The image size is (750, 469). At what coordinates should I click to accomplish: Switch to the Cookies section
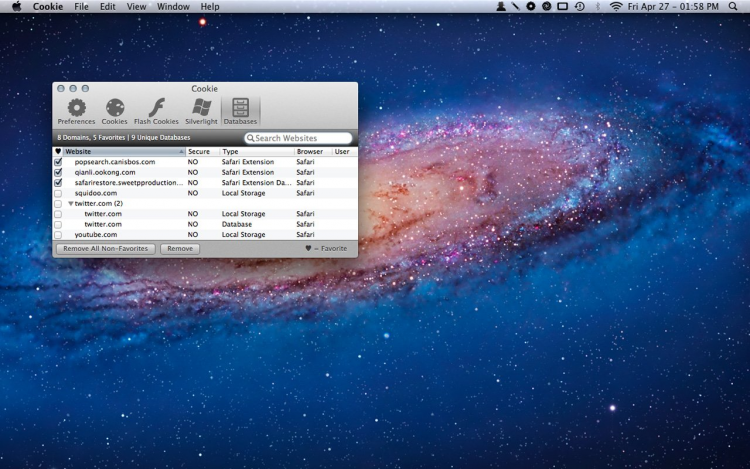[x=115, y=109]
